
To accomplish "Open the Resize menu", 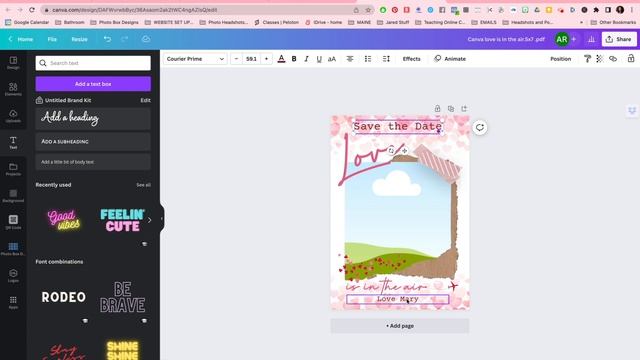I will (80, 39).
